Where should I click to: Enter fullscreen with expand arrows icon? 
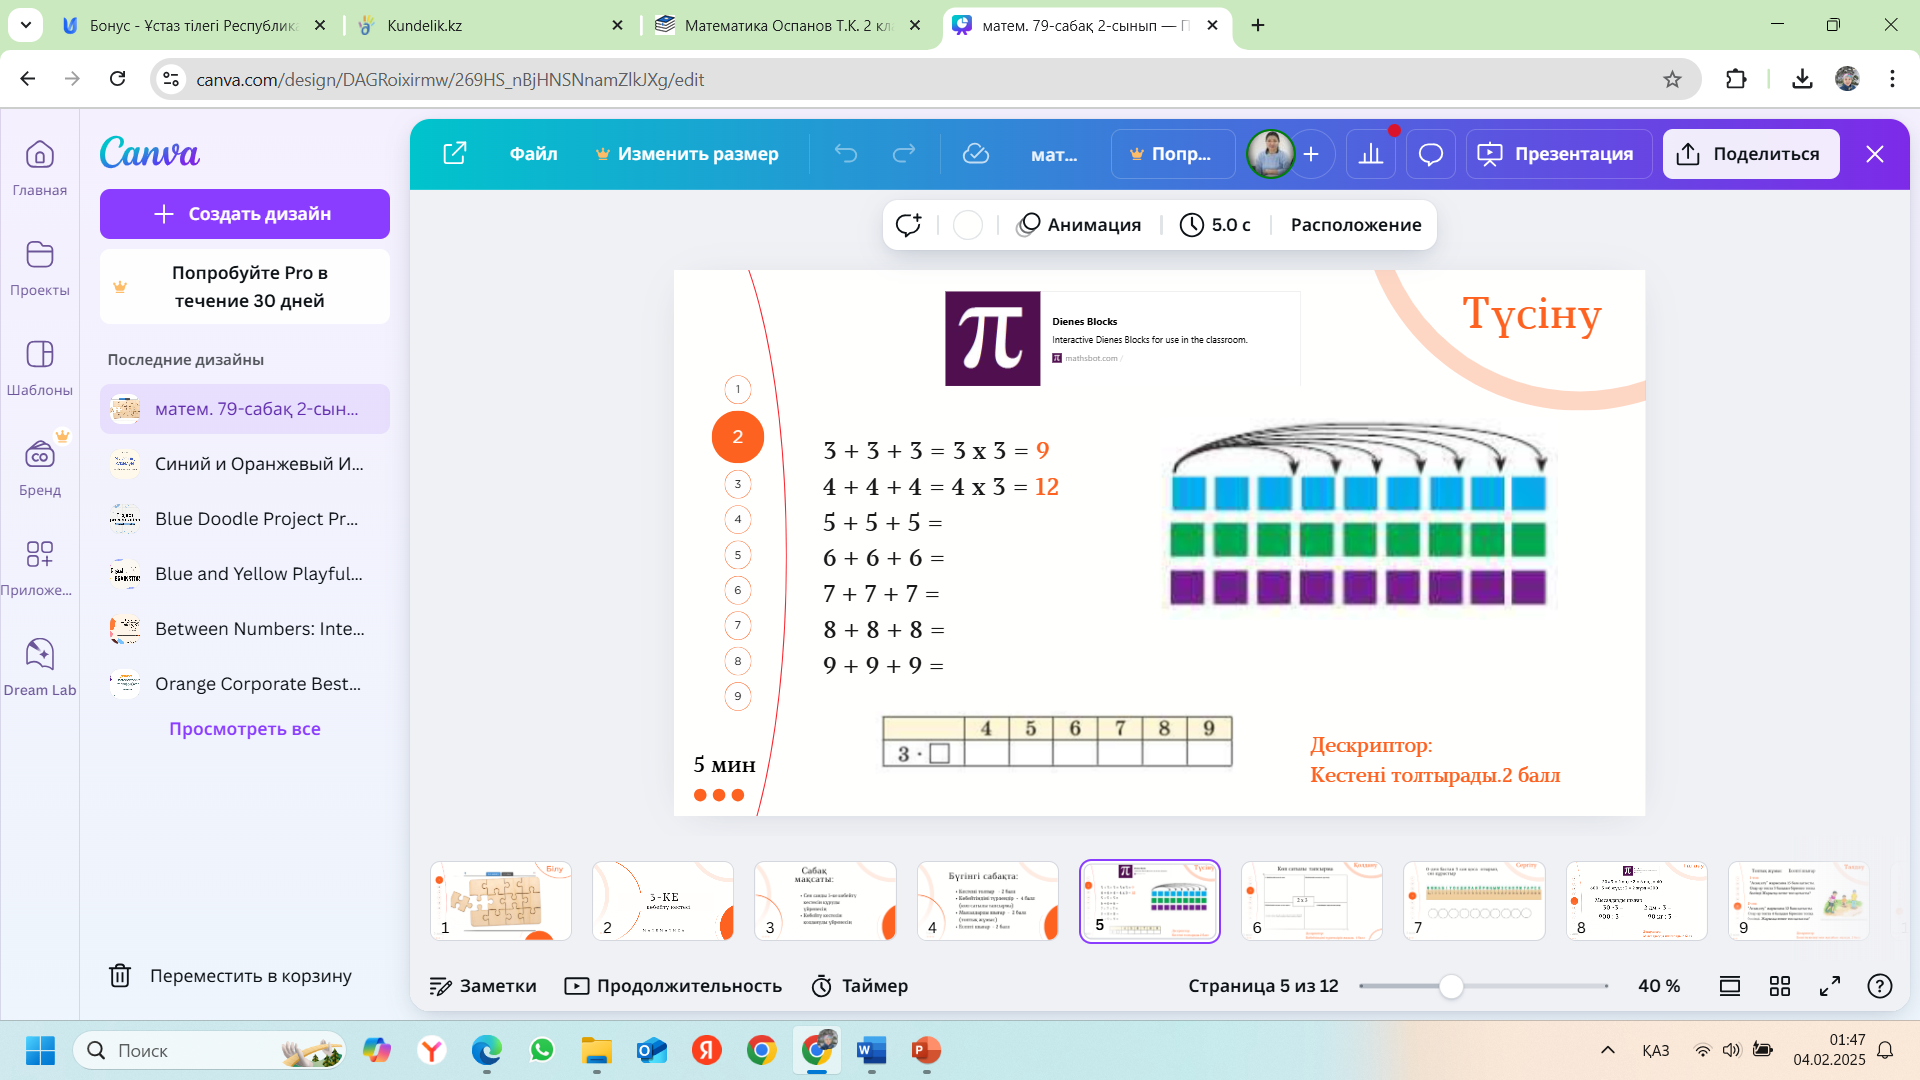1830,986
